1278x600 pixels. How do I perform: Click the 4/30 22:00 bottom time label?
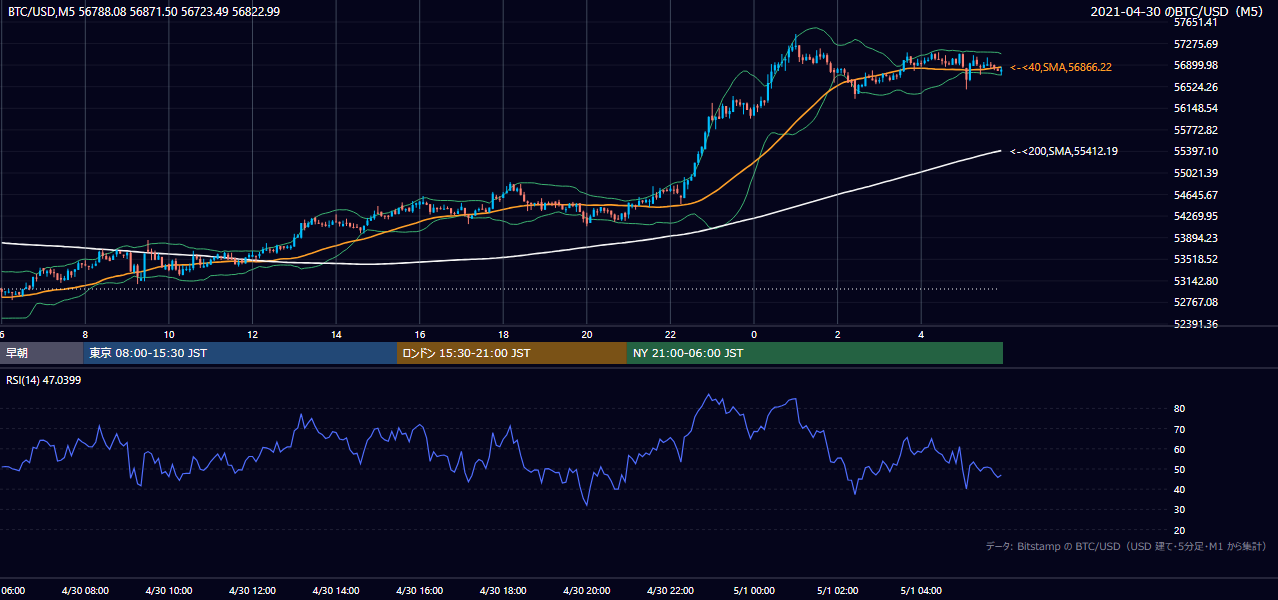click(670, 590)
